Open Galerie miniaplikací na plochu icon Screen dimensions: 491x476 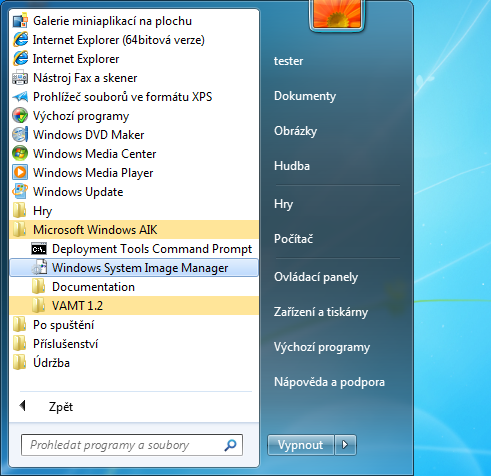click(20, 21)
